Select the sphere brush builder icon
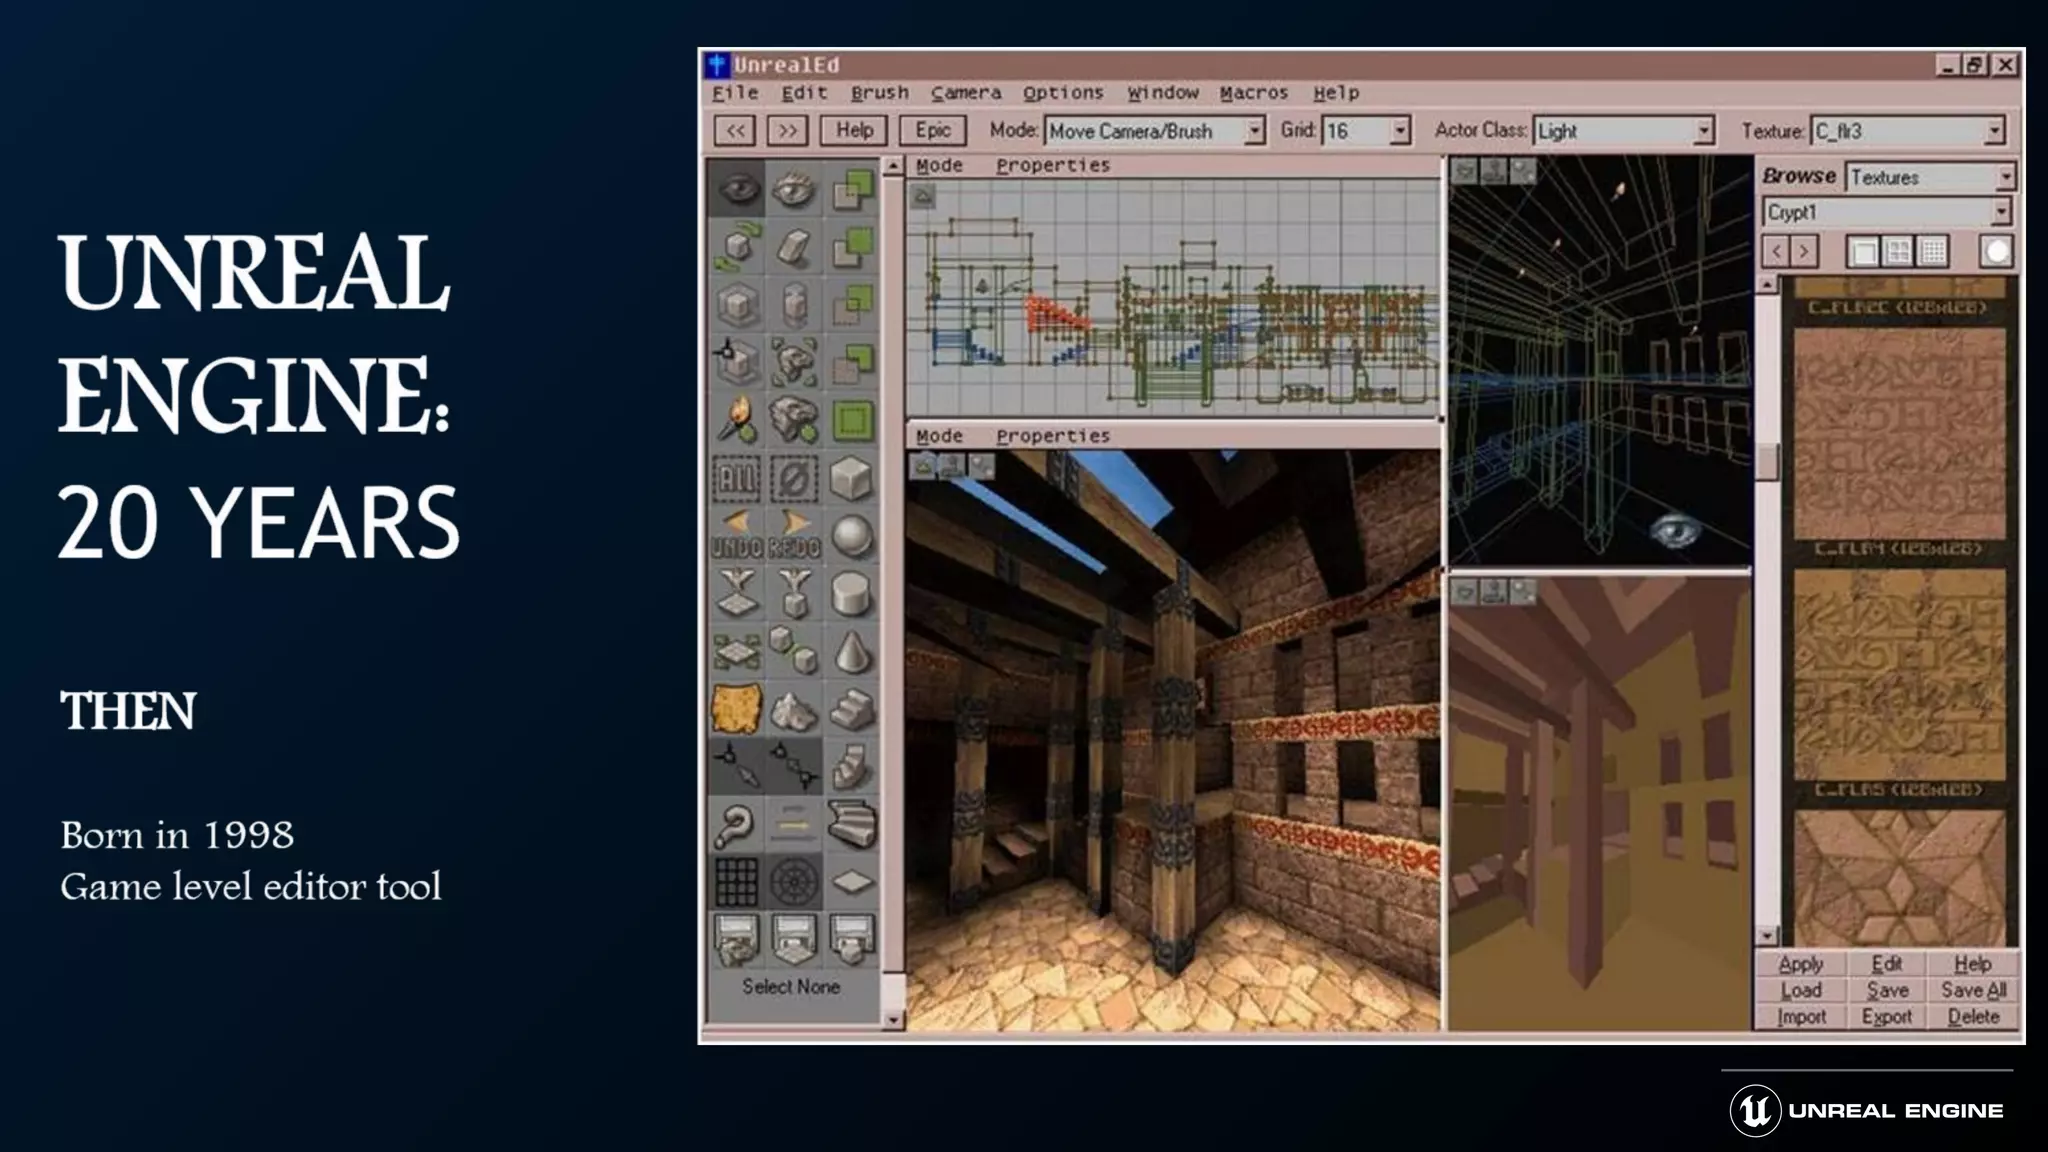 851,536
